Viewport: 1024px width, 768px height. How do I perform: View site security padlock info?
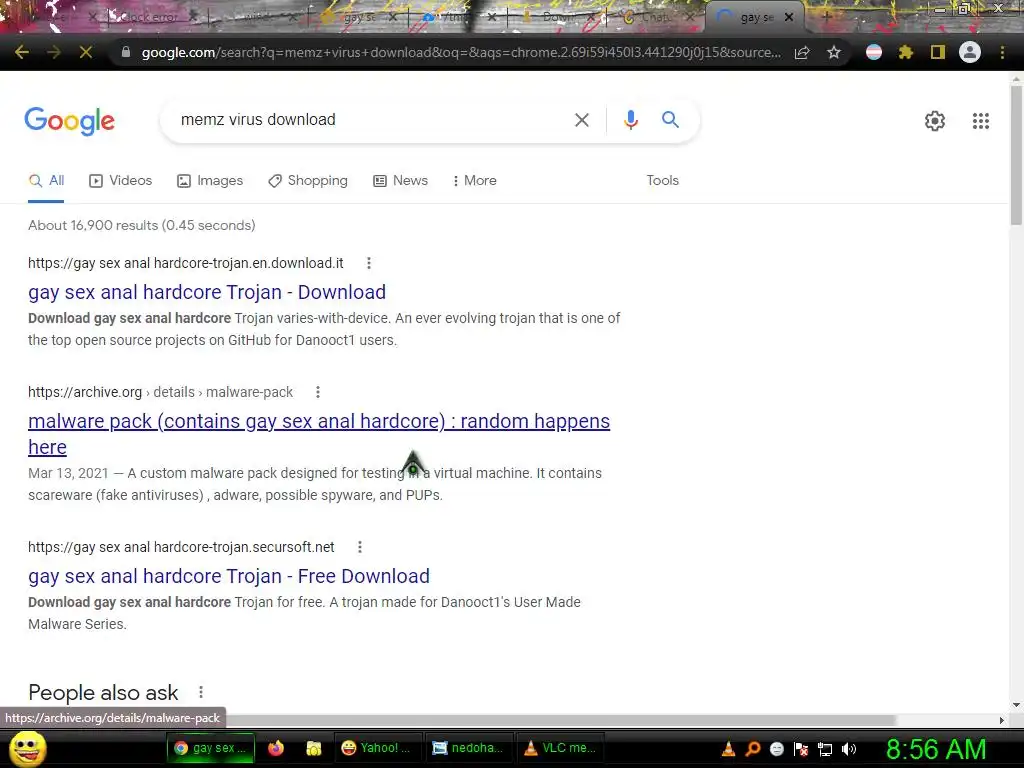click(126, 52)
